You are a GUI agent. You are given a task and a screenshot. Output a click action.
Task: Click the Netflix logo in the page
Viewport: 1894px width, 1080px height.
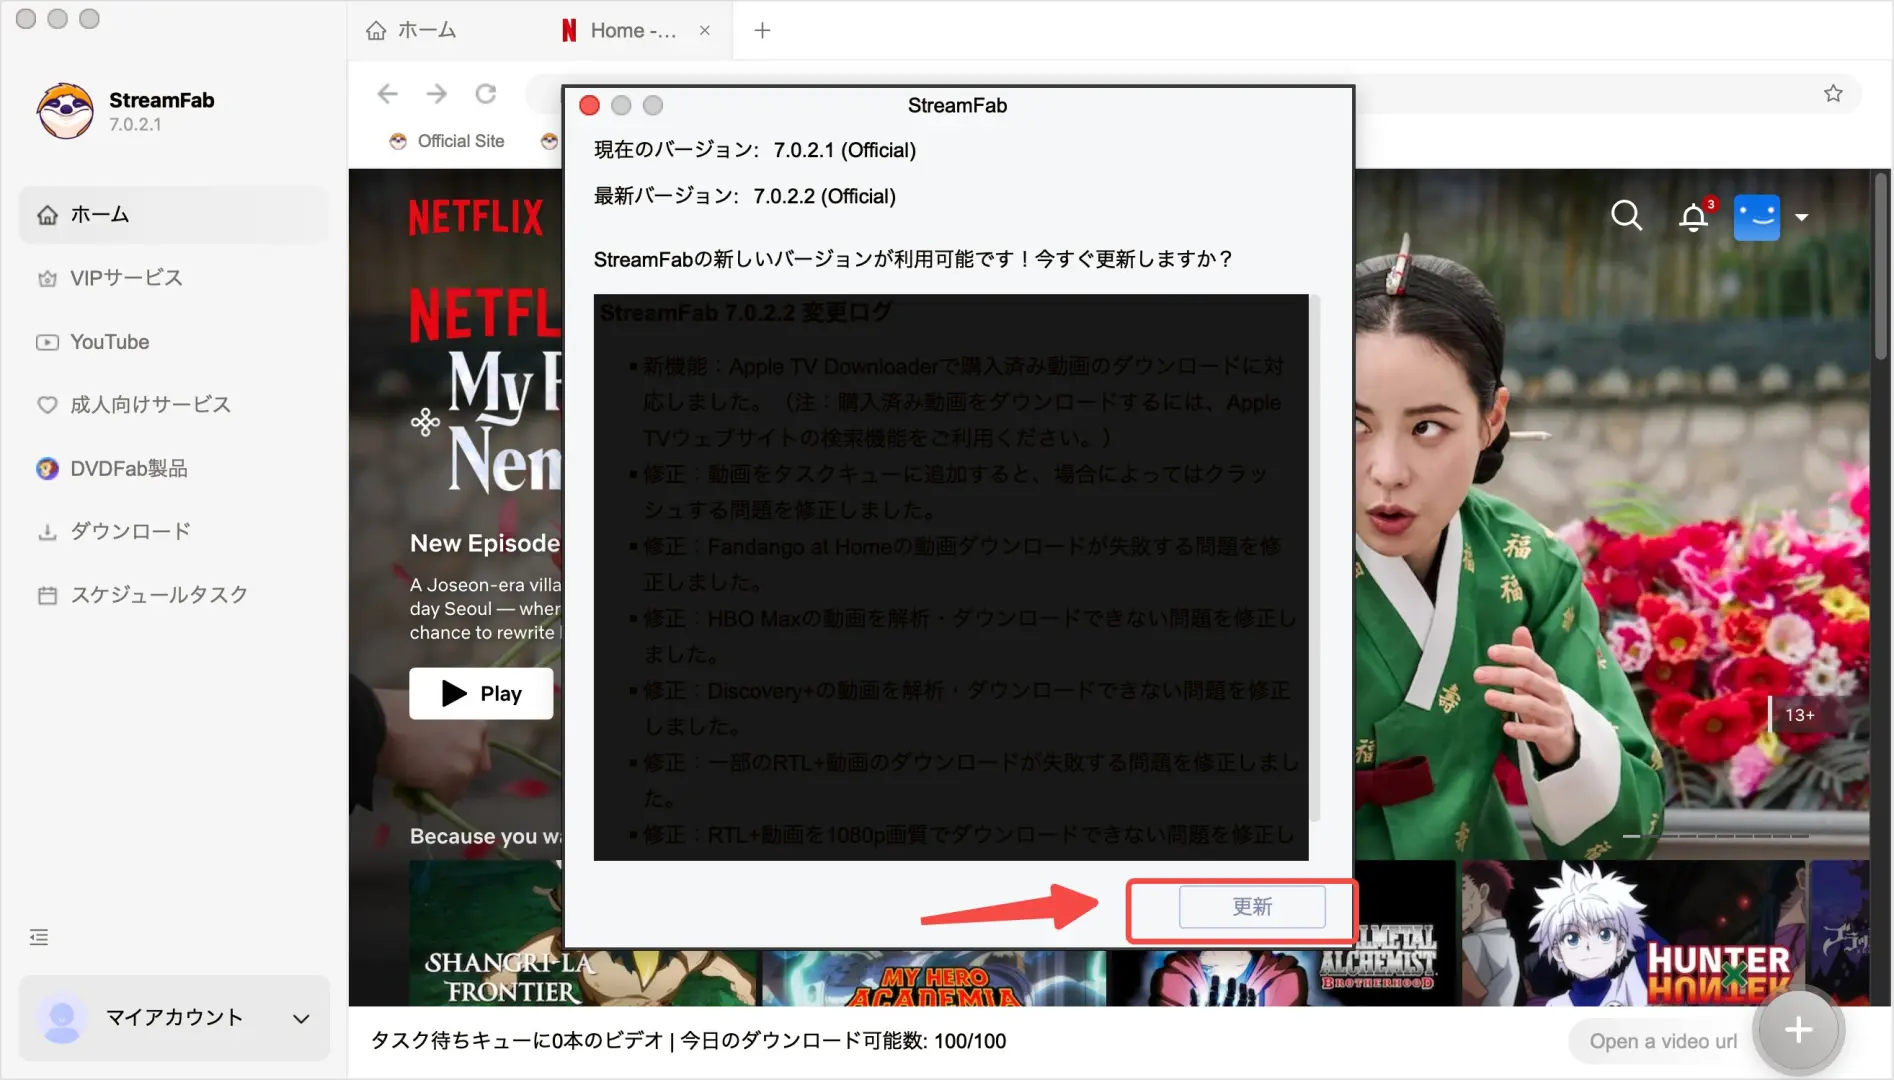476,217
